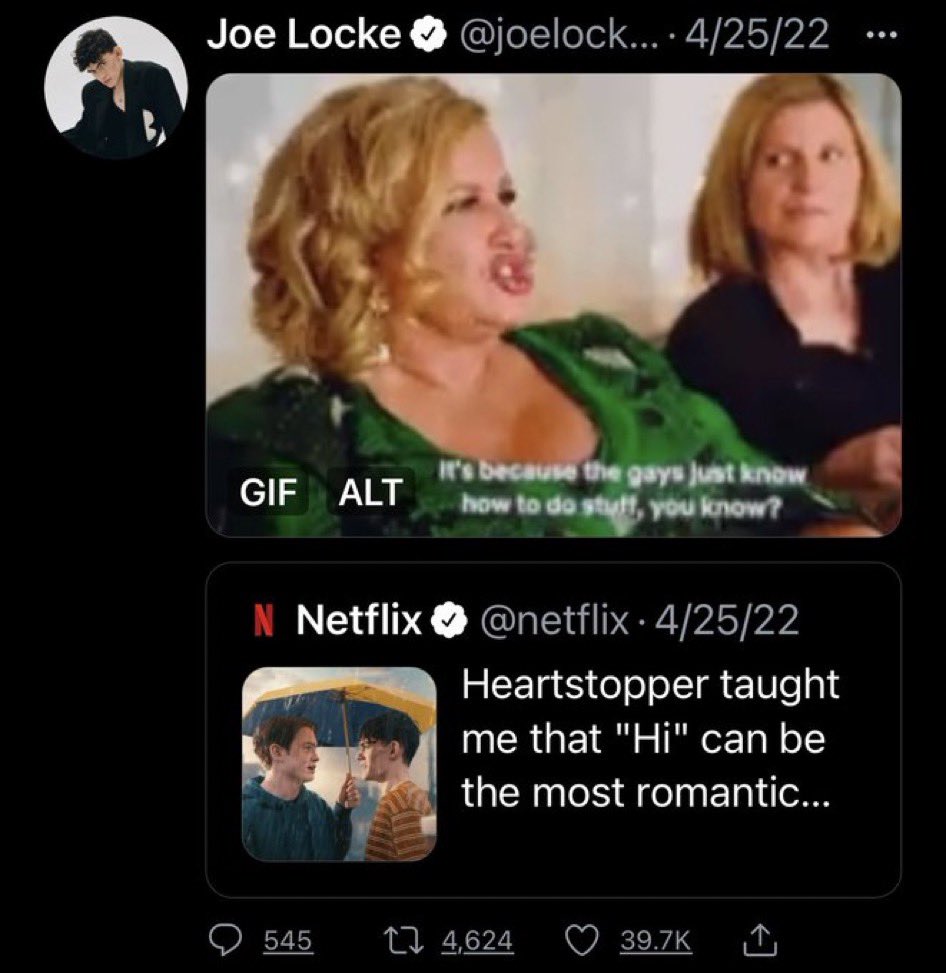View the 4,624 retweets count
This screenshot has width=946, height=973.
coord(477,940)
